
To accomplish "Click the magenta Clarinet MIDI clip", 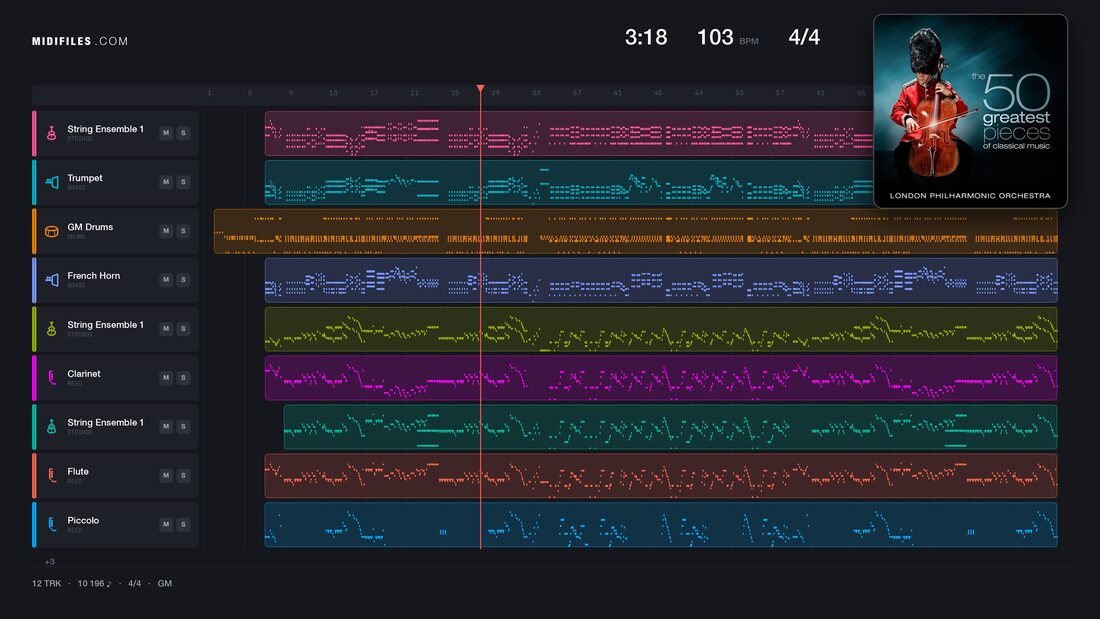I will coord(661,378).
